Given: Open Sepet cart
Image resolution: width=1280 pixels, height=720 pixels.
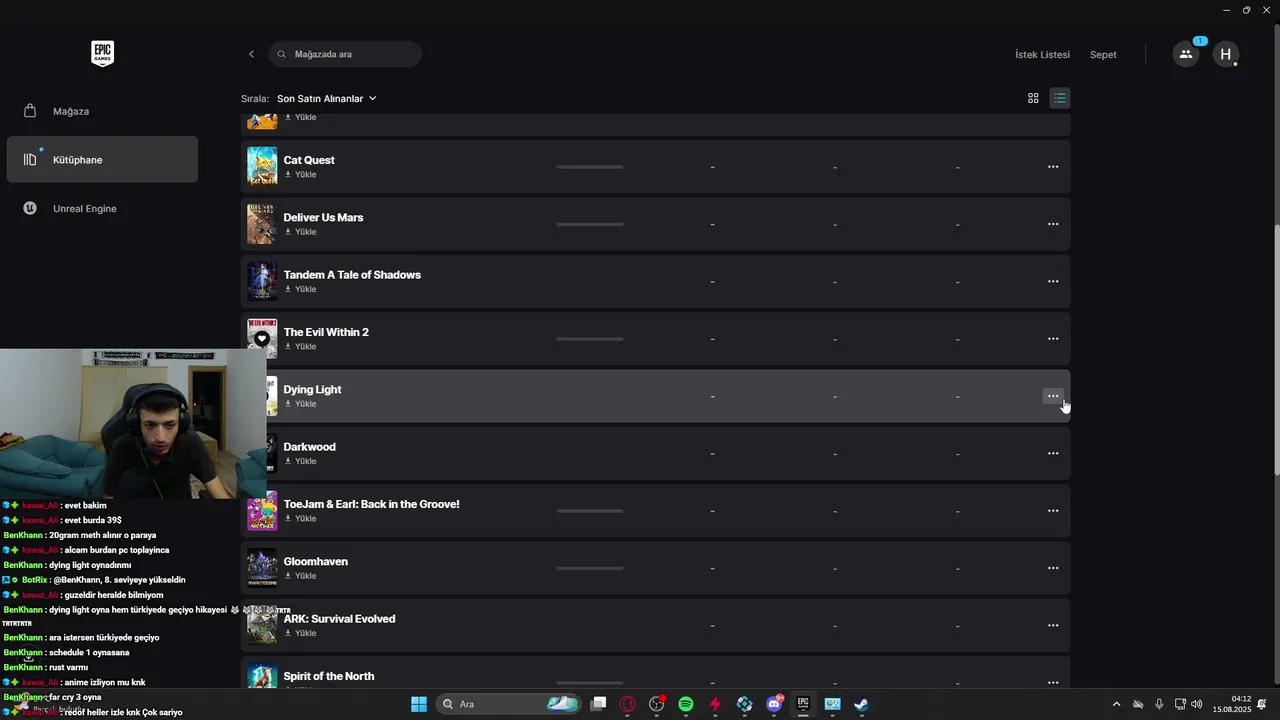Looking at the screenshot, I should tap(1103, 55).
